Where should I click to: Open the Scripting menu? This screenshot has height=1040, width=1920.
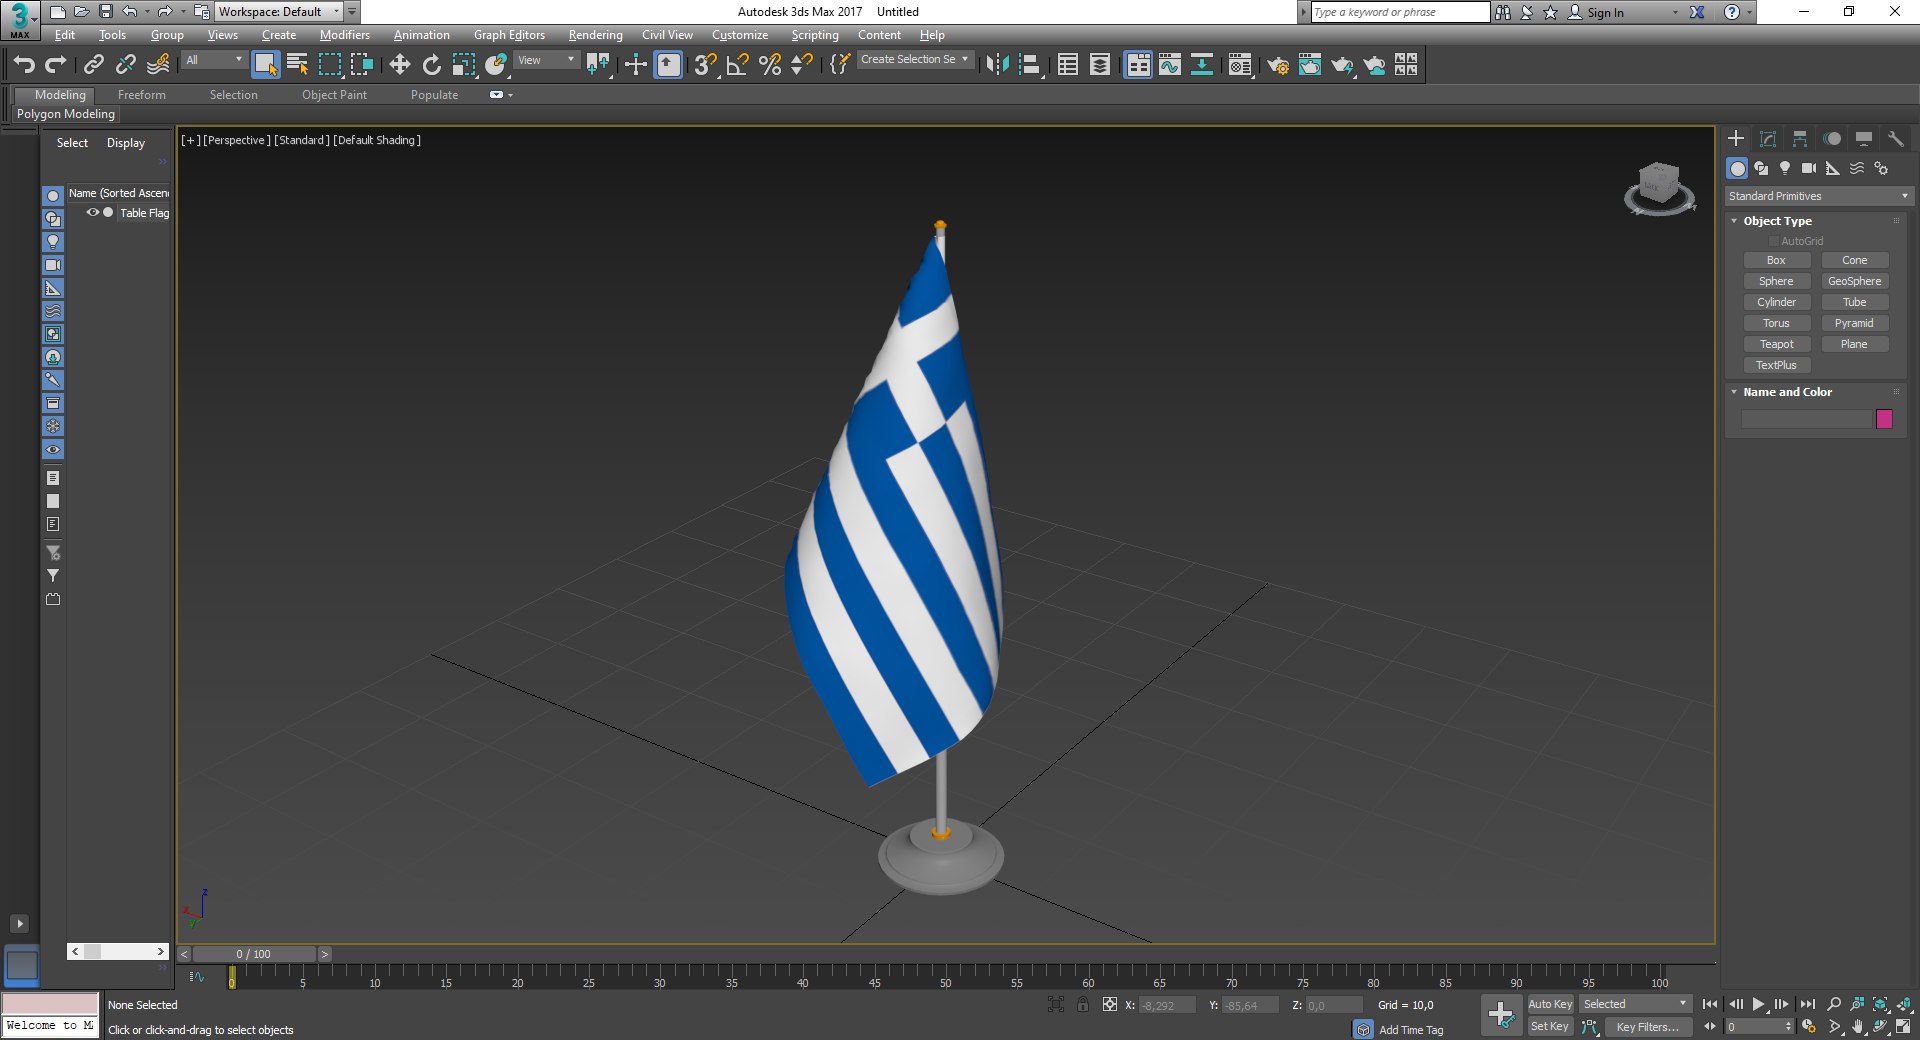click(x=815, y=35)
